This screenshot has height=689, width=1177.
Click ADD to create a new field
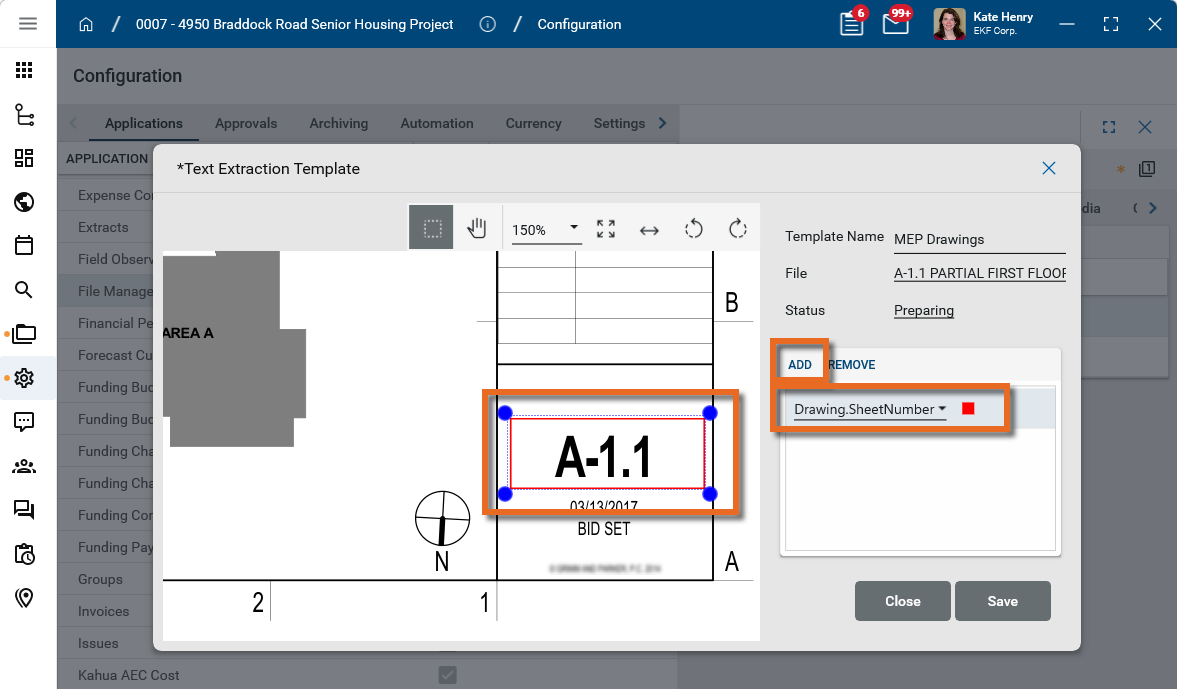tap(800, 365)
